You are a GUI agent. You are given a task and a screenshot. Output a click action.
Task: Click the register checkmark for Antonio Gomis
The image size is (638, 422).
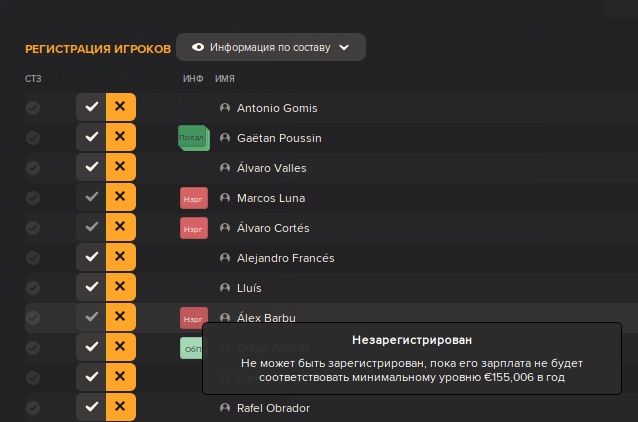tap(91, 107)
